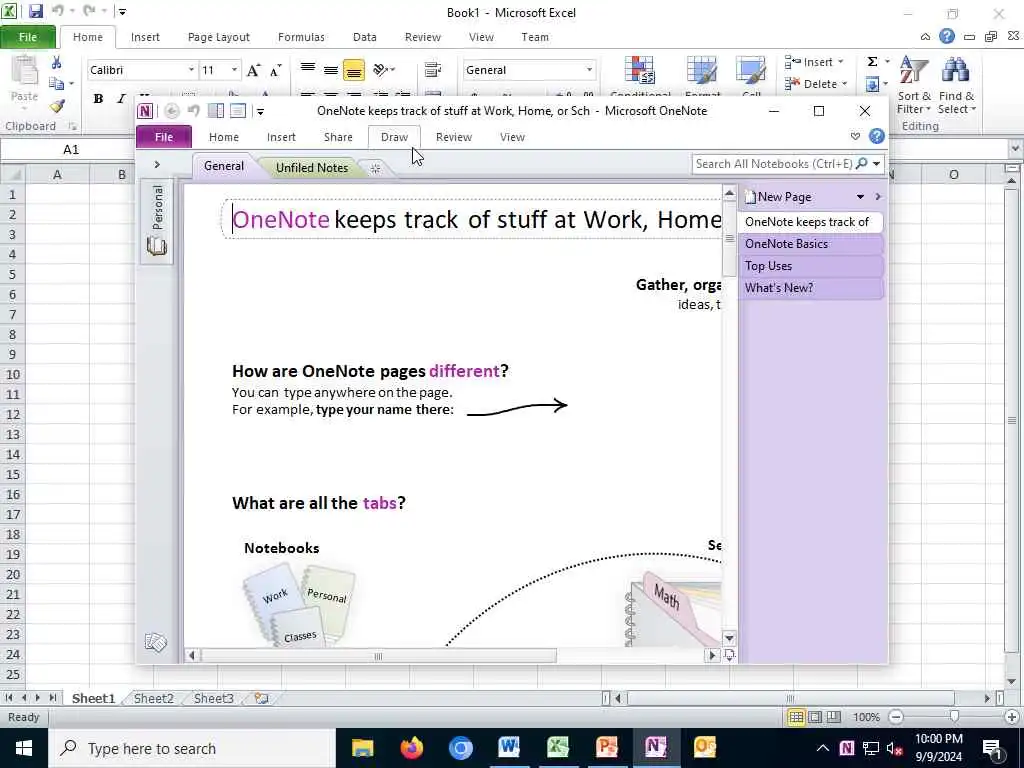Open OneNote Customize Quick Access dropdown
Image resolution: width=1024 pixels, height=768 pixels.
point(260,112)
